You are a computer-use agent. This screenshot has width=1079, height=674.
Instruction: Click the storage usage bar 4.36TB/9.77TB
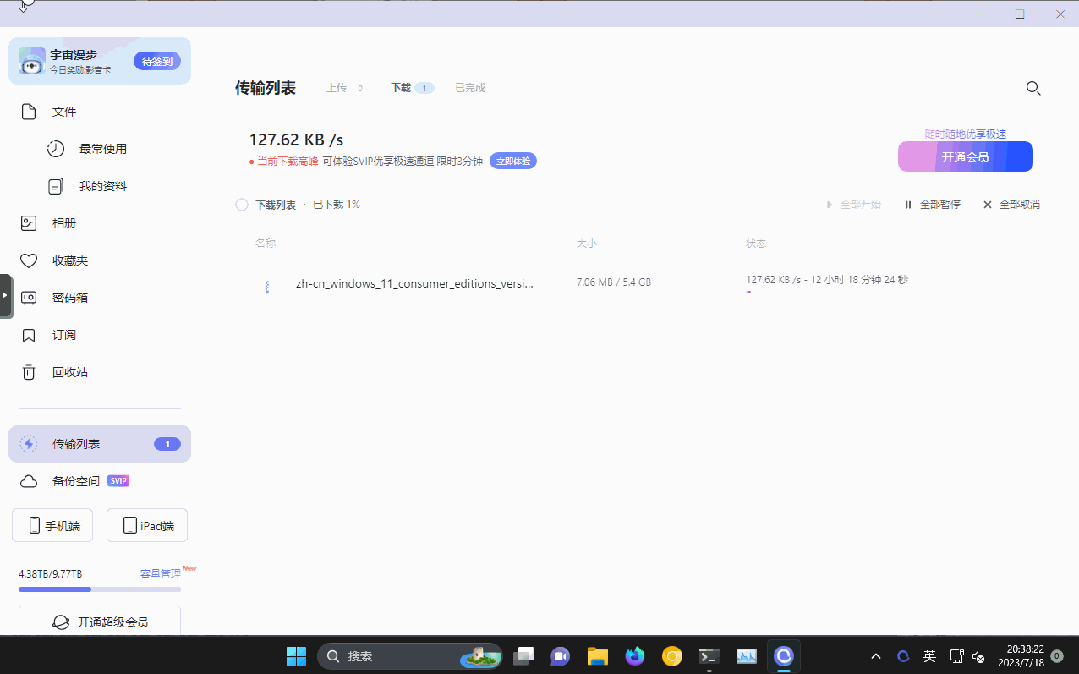click(x=100, y=589)
